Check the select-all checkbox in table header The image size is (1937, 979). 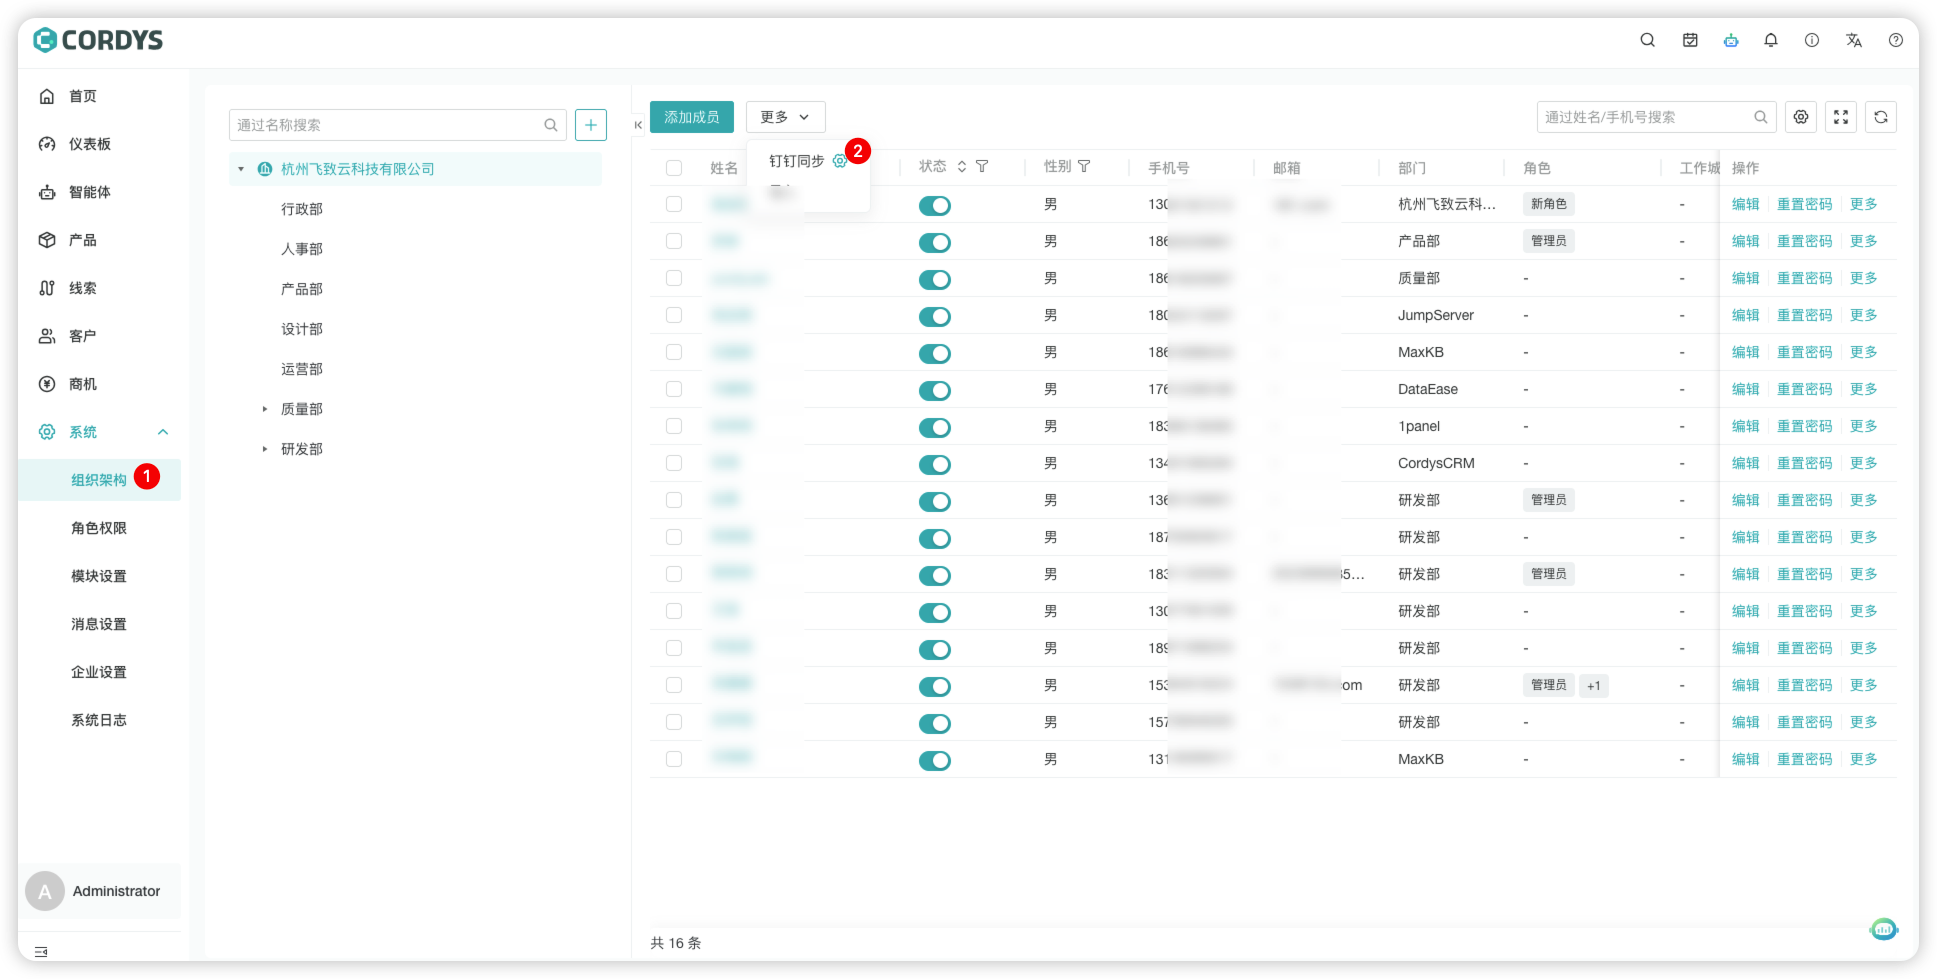[x=674, y=168]
